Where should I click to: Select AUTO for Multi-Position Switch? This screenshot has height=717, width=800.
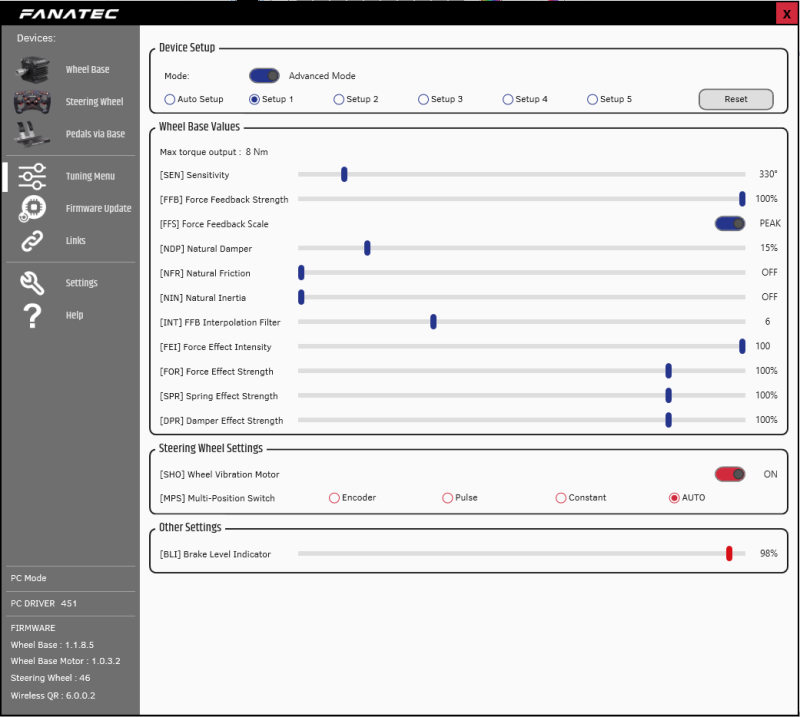674,498
